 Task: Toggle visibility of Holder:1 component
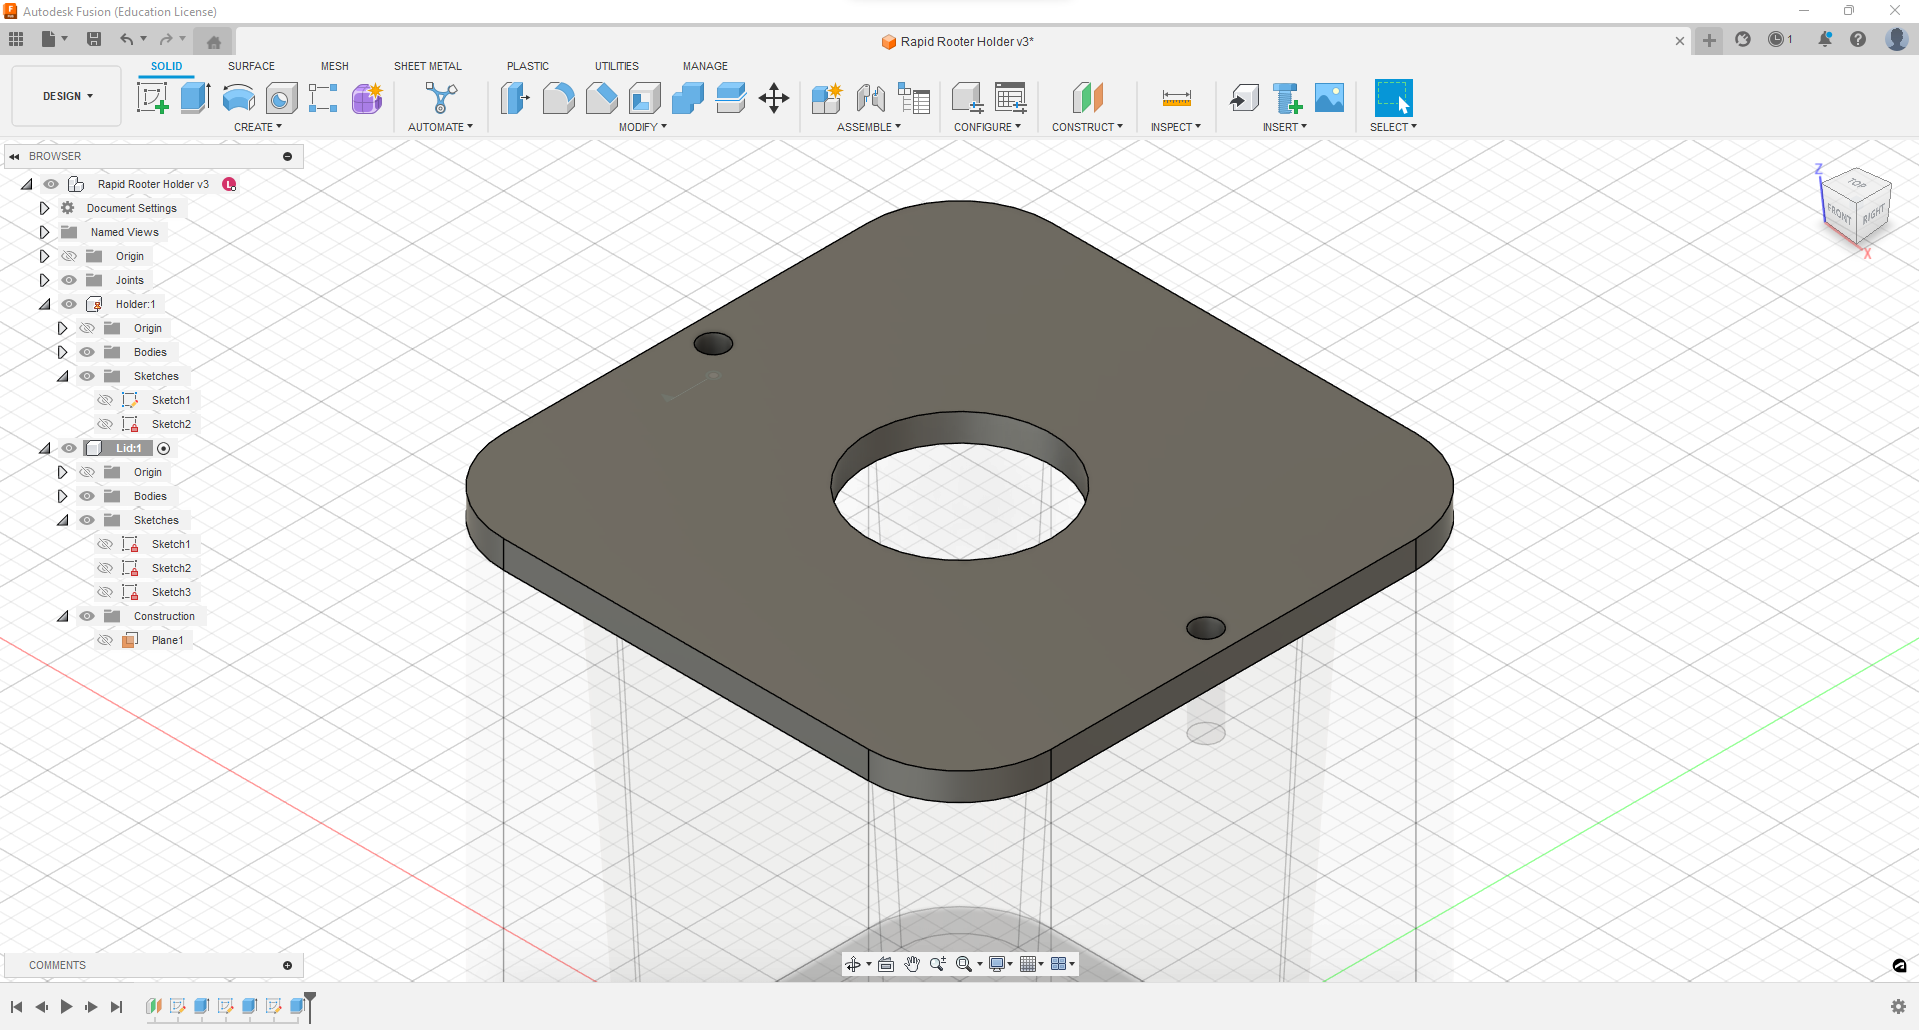69,304
